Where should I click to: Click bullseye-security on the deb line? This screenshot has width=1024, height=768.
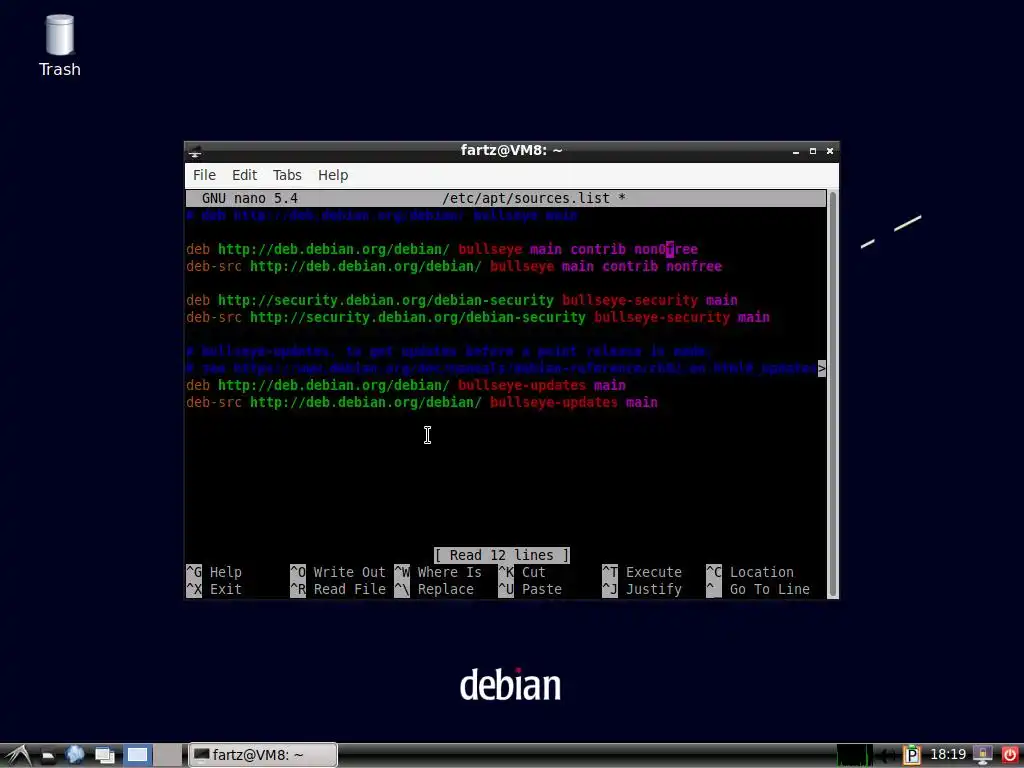pos(630,300)
